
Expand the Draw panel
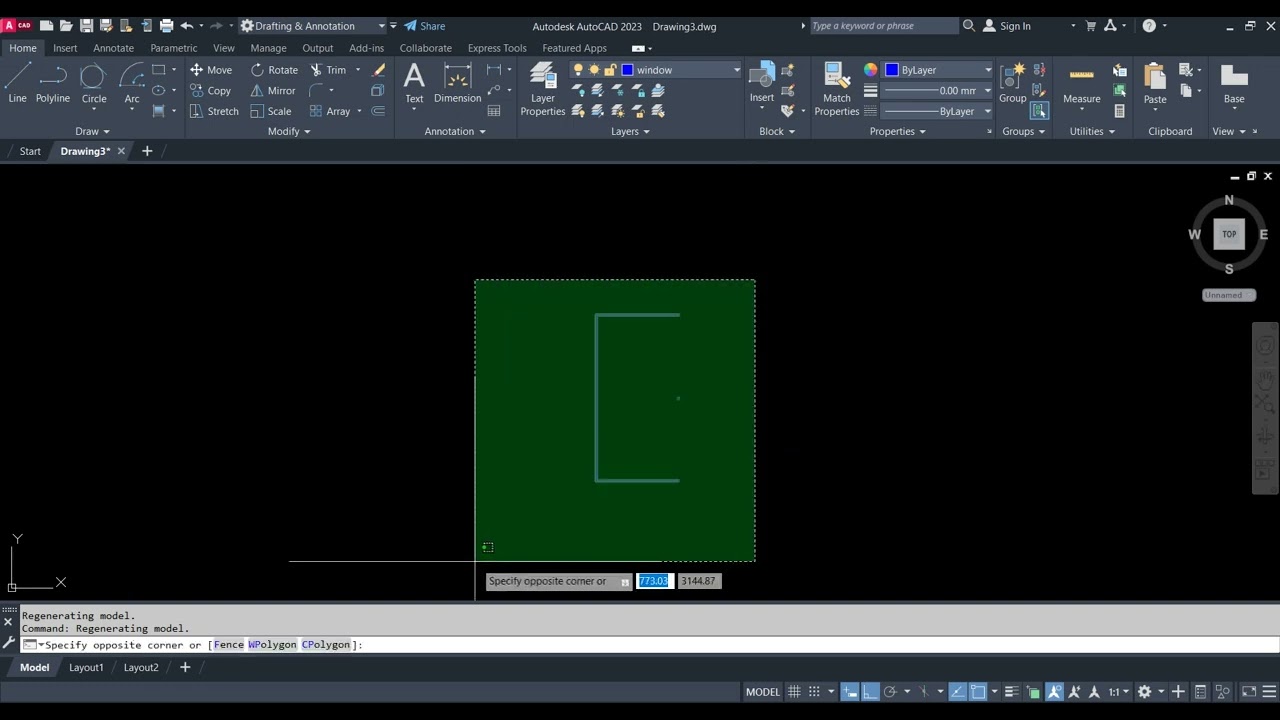tap(92, 131)
